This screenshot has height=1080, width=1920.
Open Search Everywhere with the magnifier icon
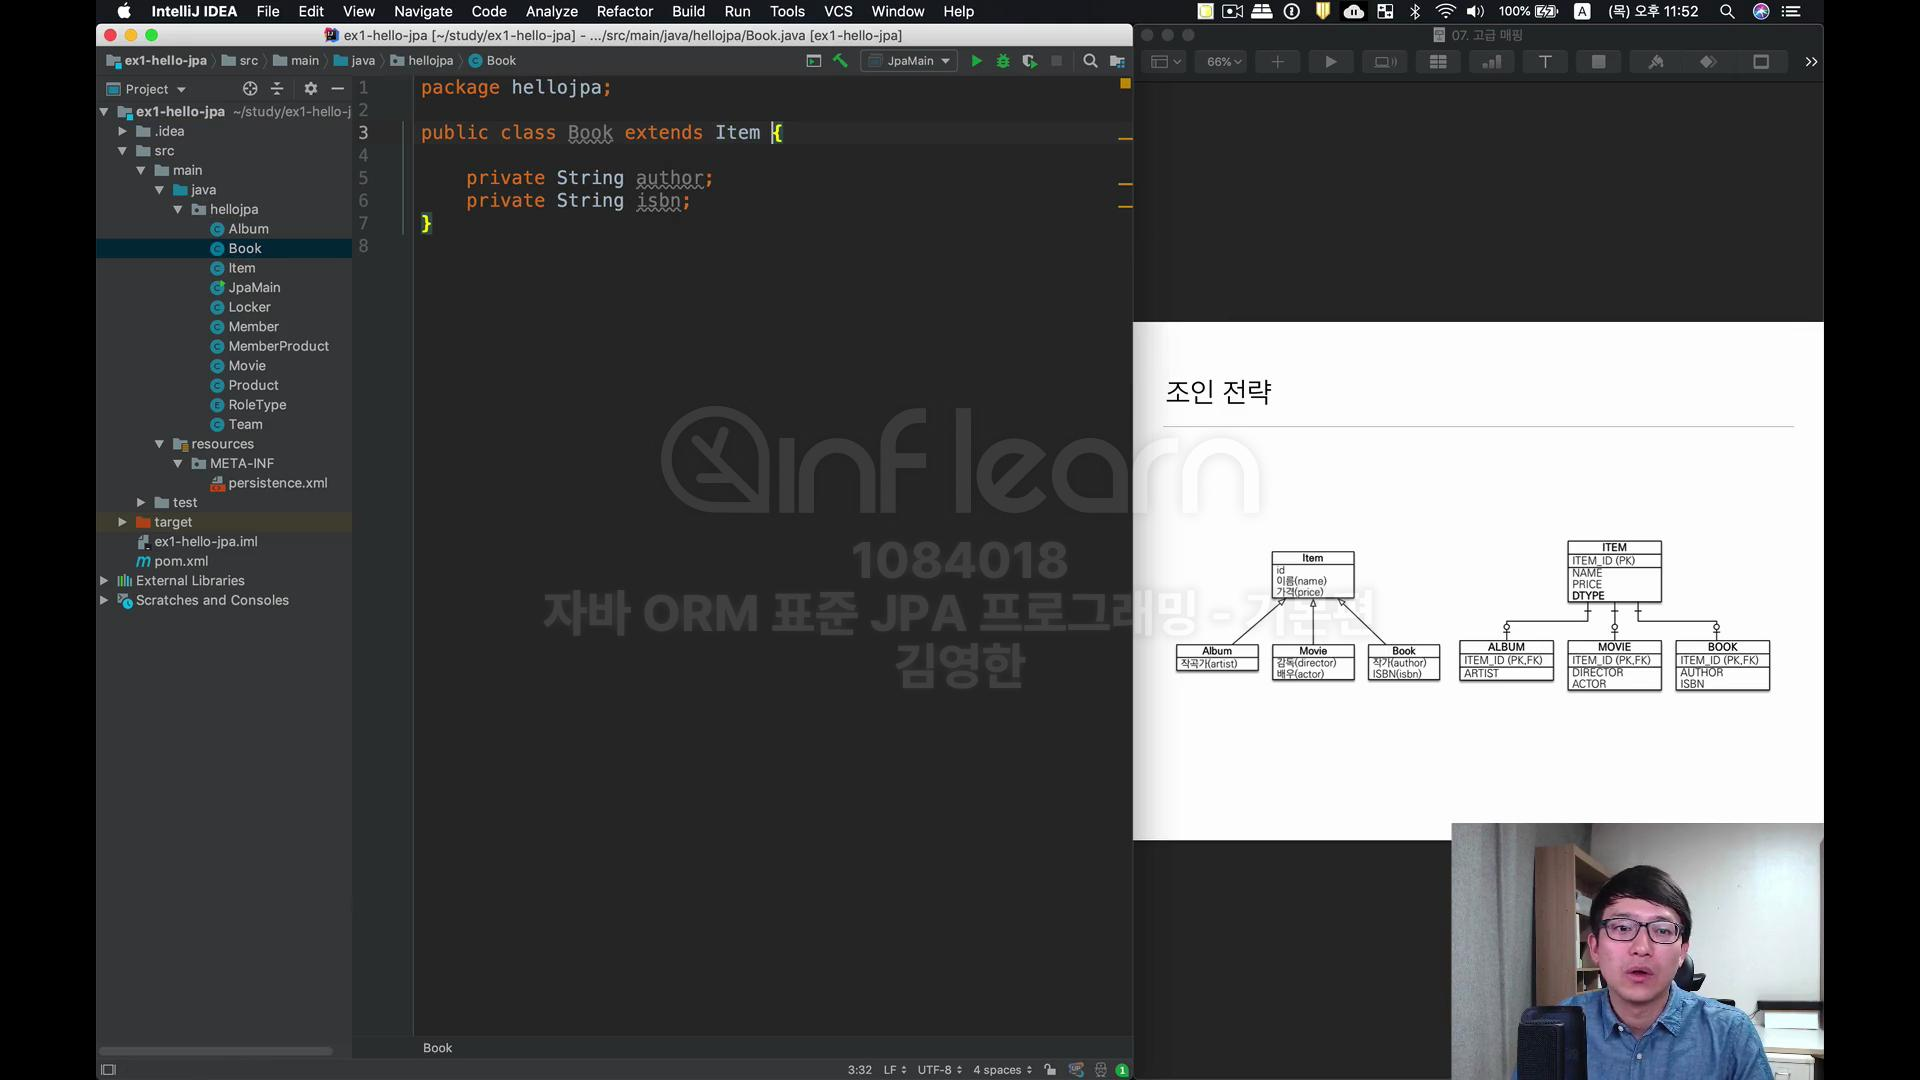point(1090,61)
